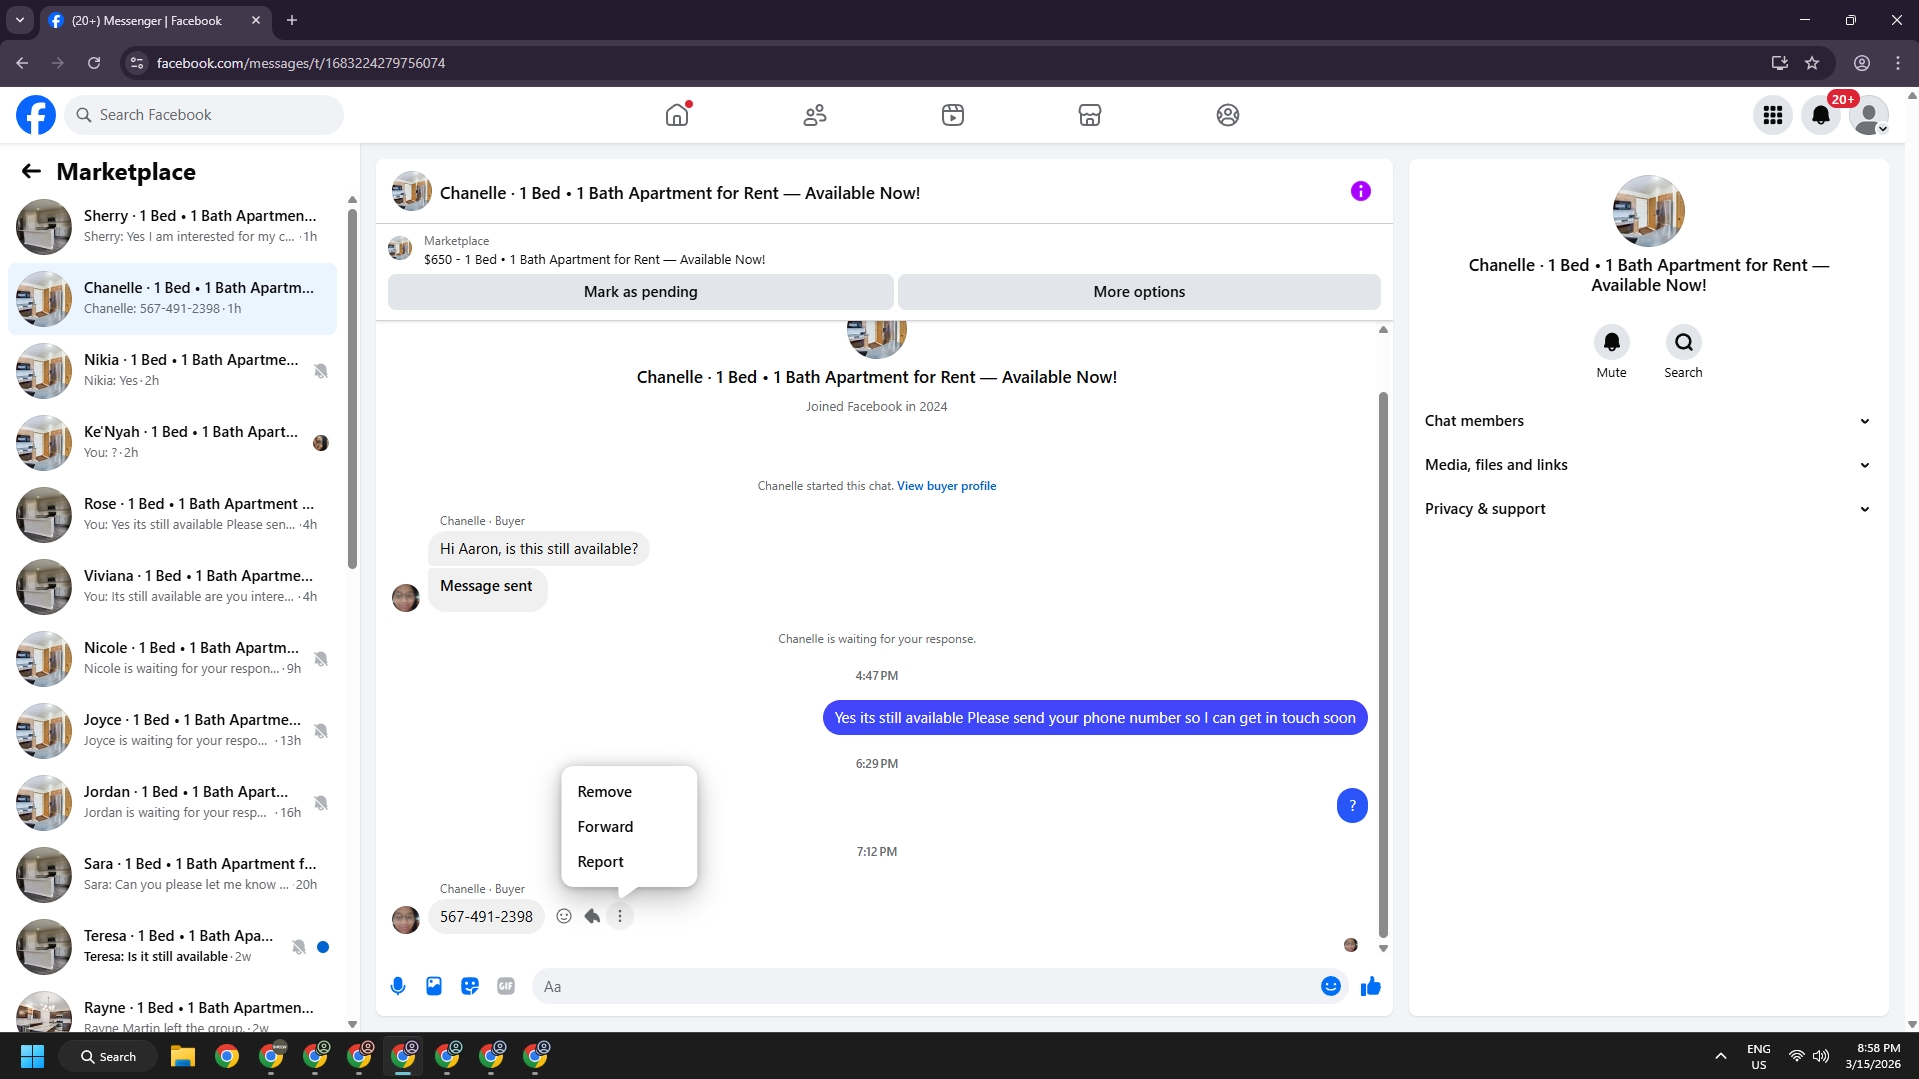Screen dimensions: 1919x1079
Task: Expand Media, files and links section
Action: 1648,465
